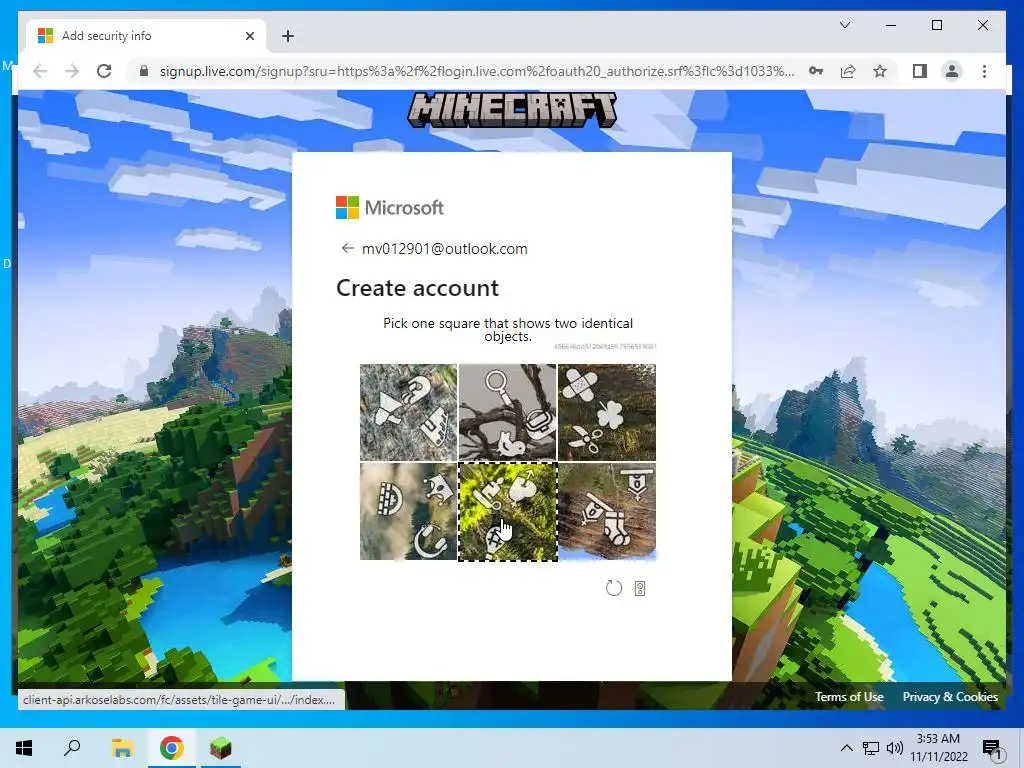Open the taskbar clock and date

click(938, 748)
